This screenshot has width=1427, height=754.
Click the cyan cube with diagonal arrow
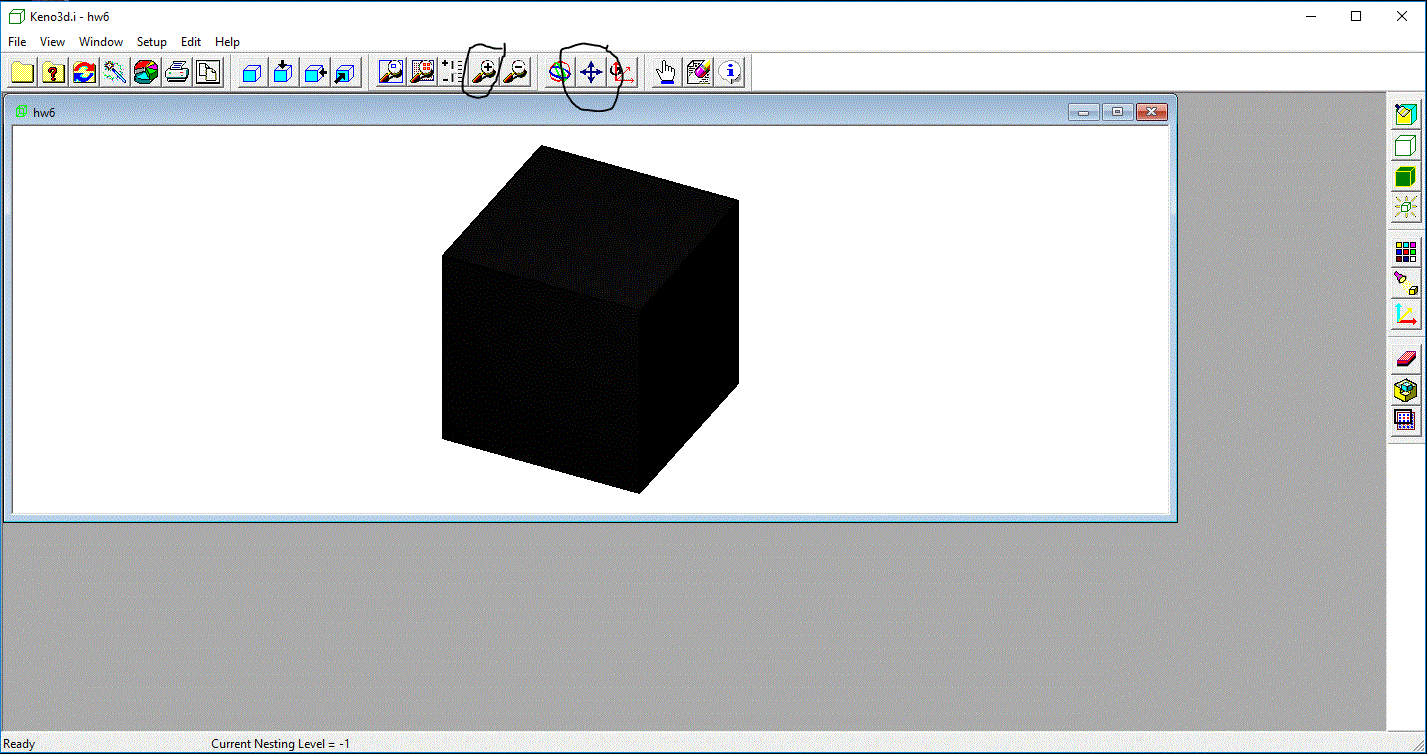(x=345, y=72)
